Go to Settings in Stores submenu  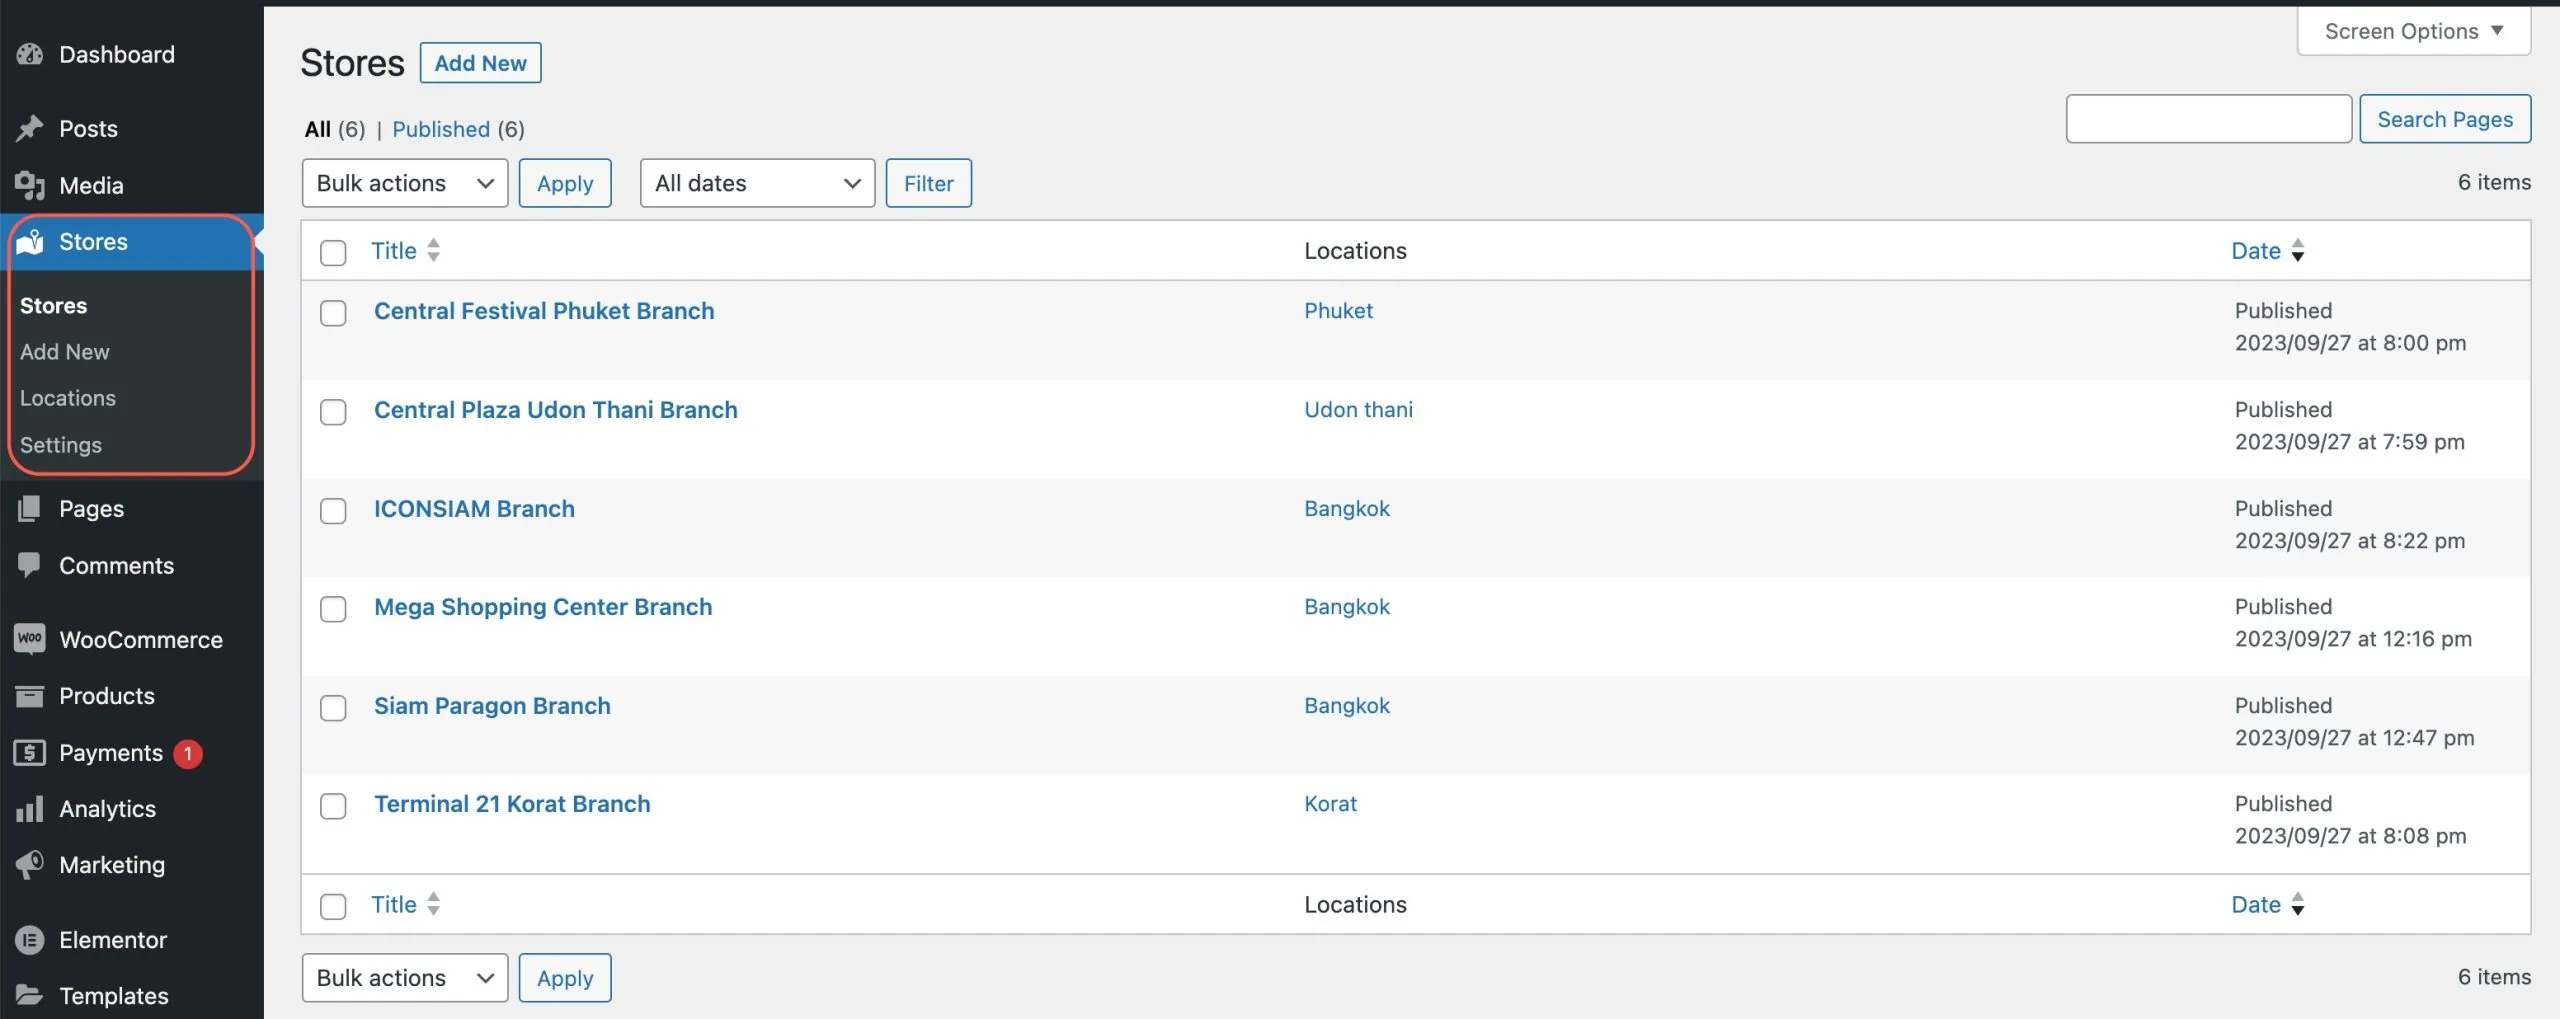[x=61, y=445]
